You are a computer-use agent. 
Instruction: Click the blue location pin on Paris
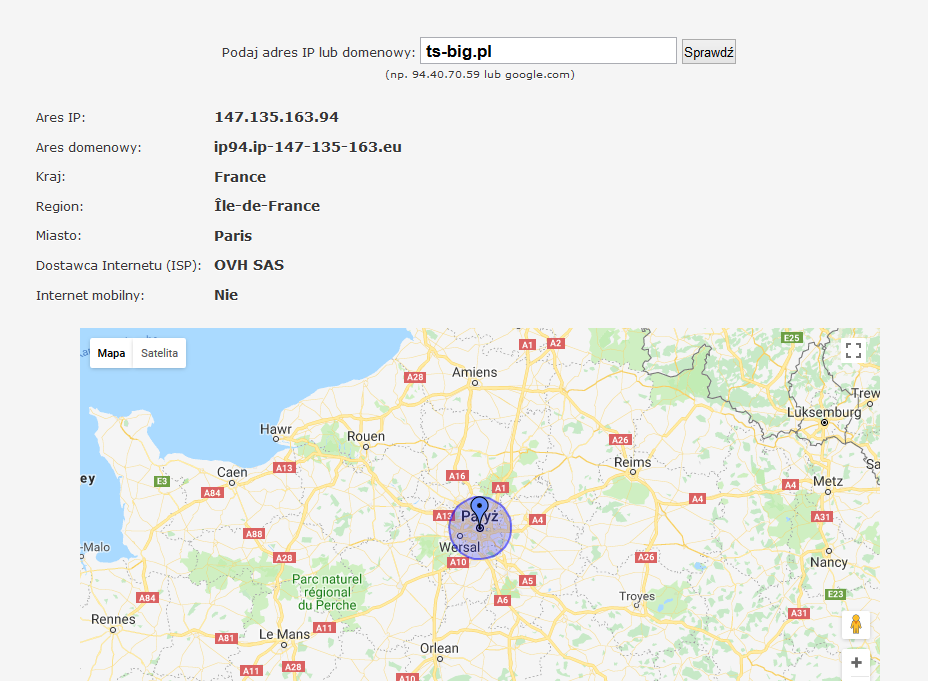(480, 508)
